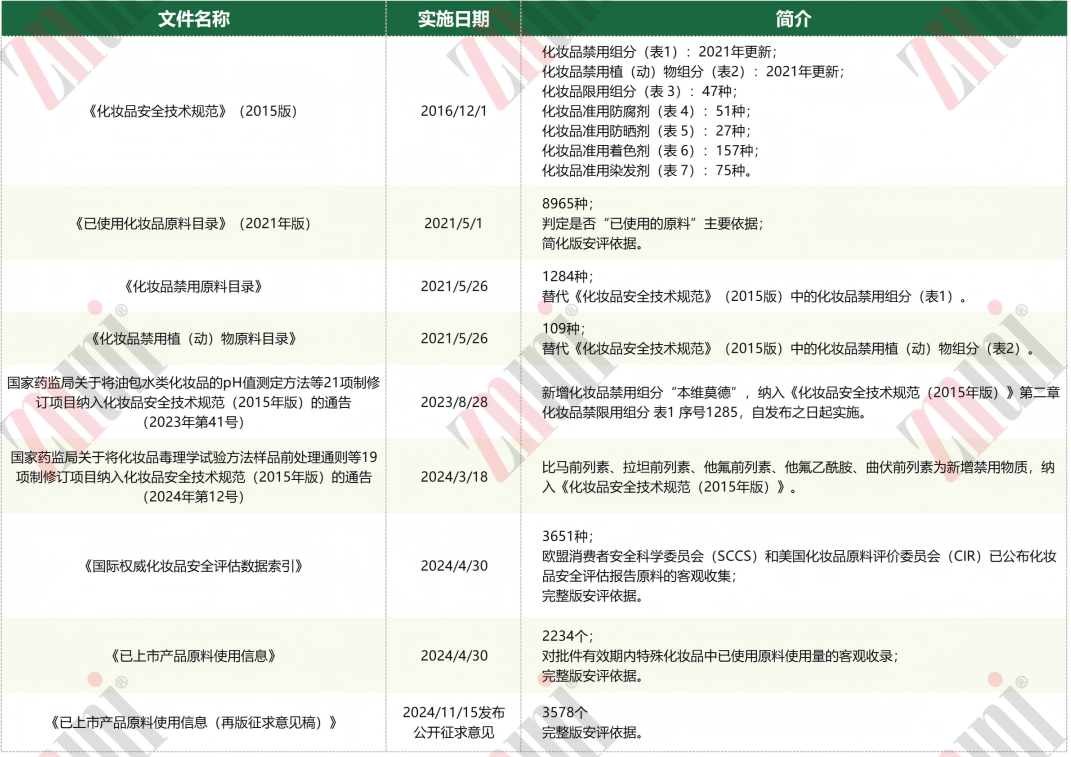Click 化妆品准用着色剂（表6）：157种 line

click(650, 150)
